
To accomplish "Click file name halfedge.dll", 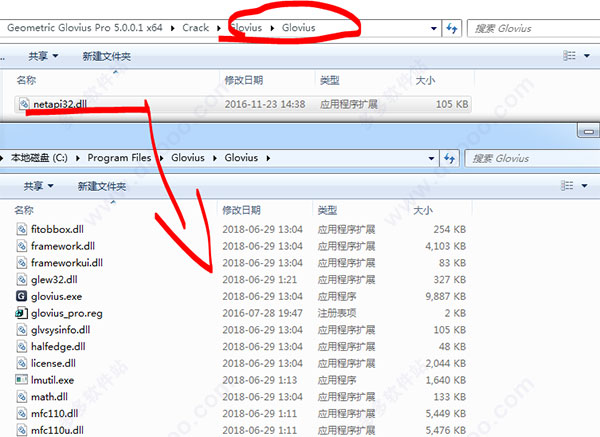I will click(x=58, y=347).
